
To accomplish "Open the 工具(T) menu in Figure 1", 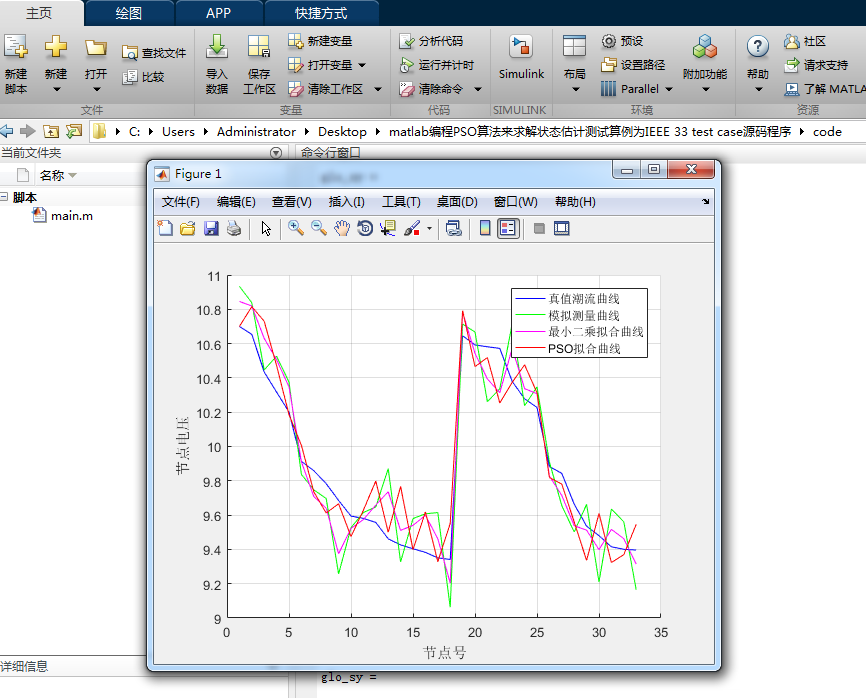I will point(401,202).
